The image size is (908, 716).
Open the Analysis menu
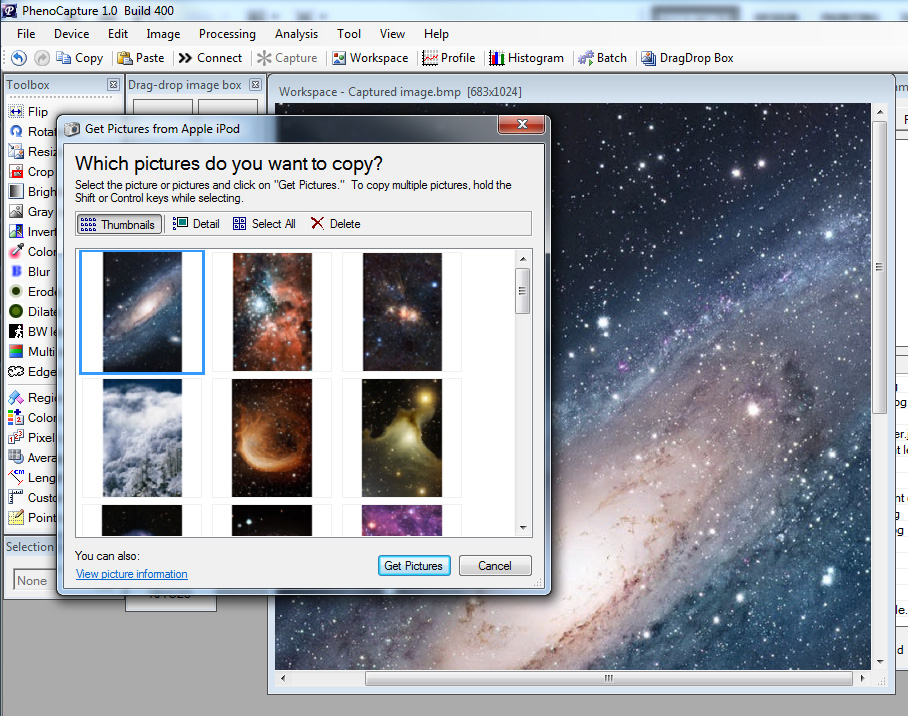coord(296,34)
